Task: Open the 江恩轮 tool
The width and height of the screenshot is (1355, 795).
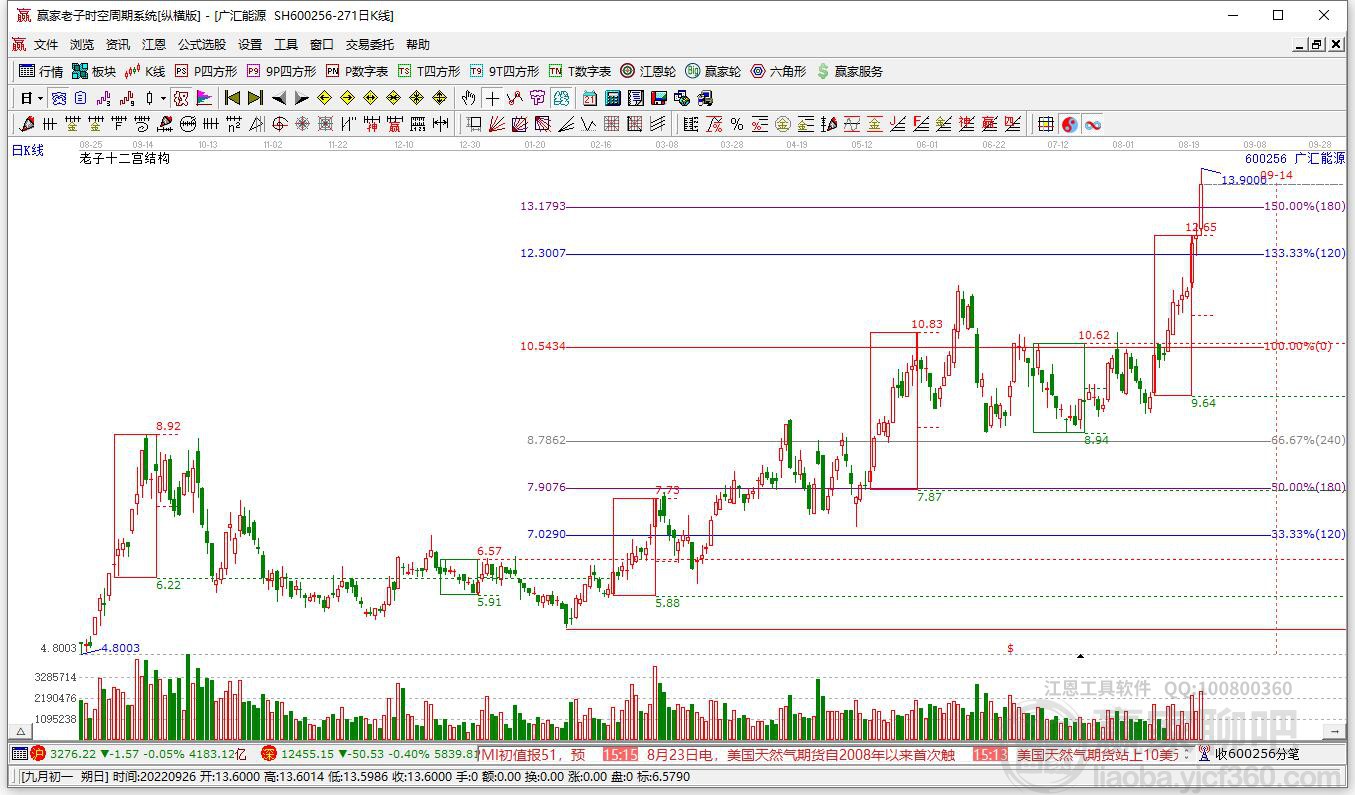Action: coord(648,71)
